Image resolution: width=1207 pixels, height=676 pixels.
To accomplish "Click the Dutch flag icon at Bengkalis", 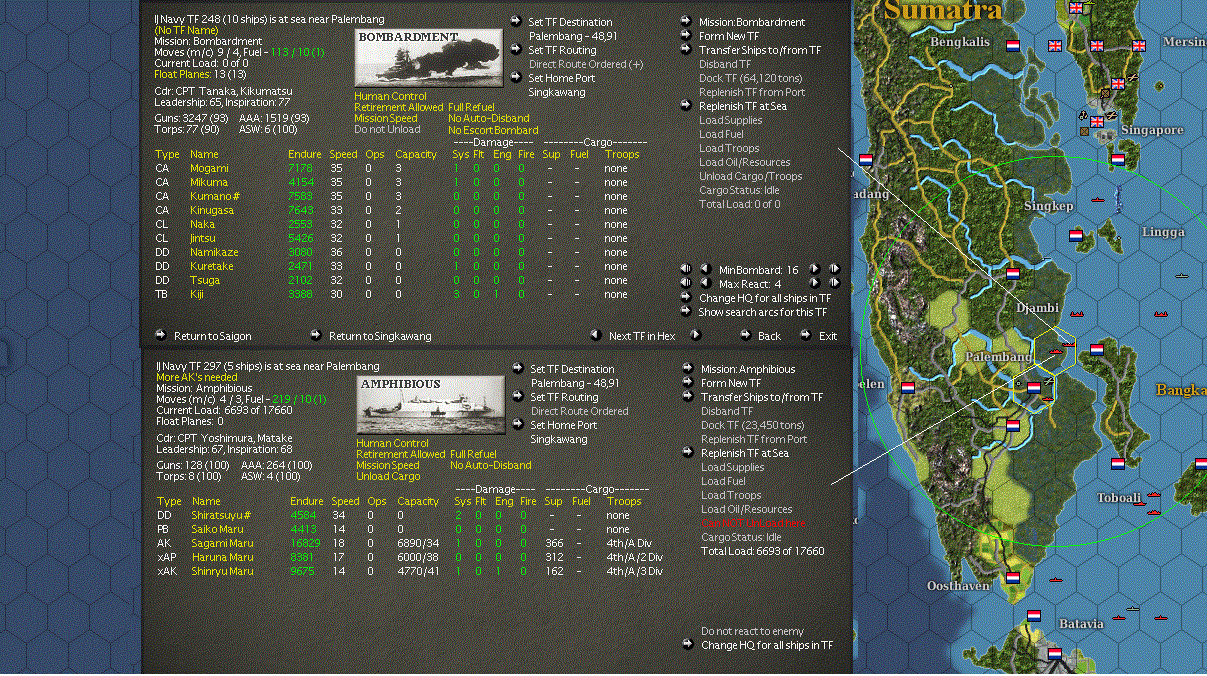I will (x=1012, y=46).
